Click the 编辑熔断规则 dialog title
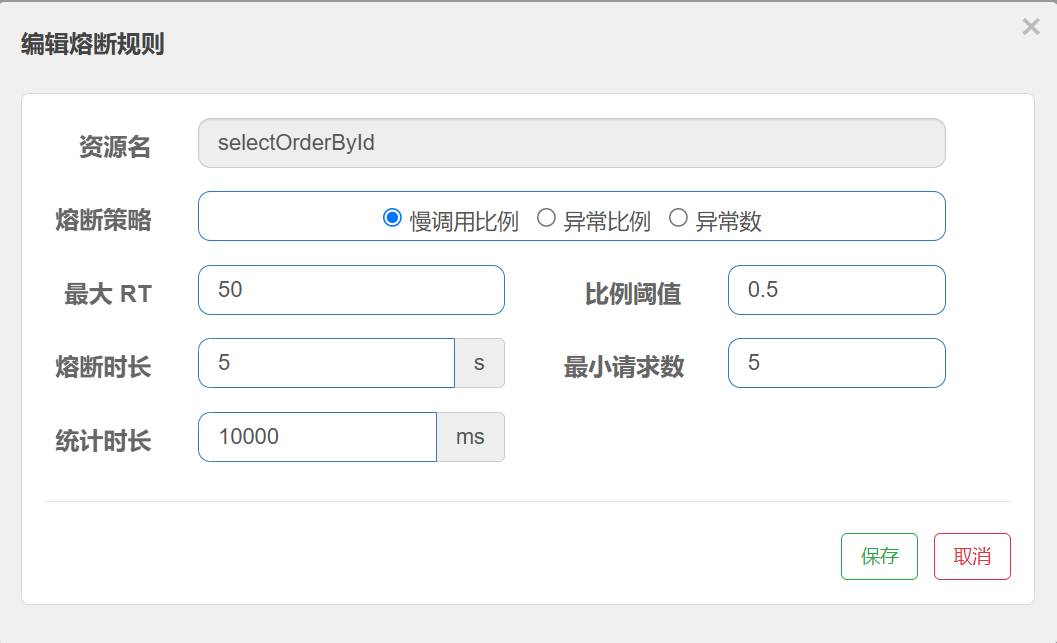This screenshot has width=1057, height=643. pyautogui.click(x=93, y=44)
